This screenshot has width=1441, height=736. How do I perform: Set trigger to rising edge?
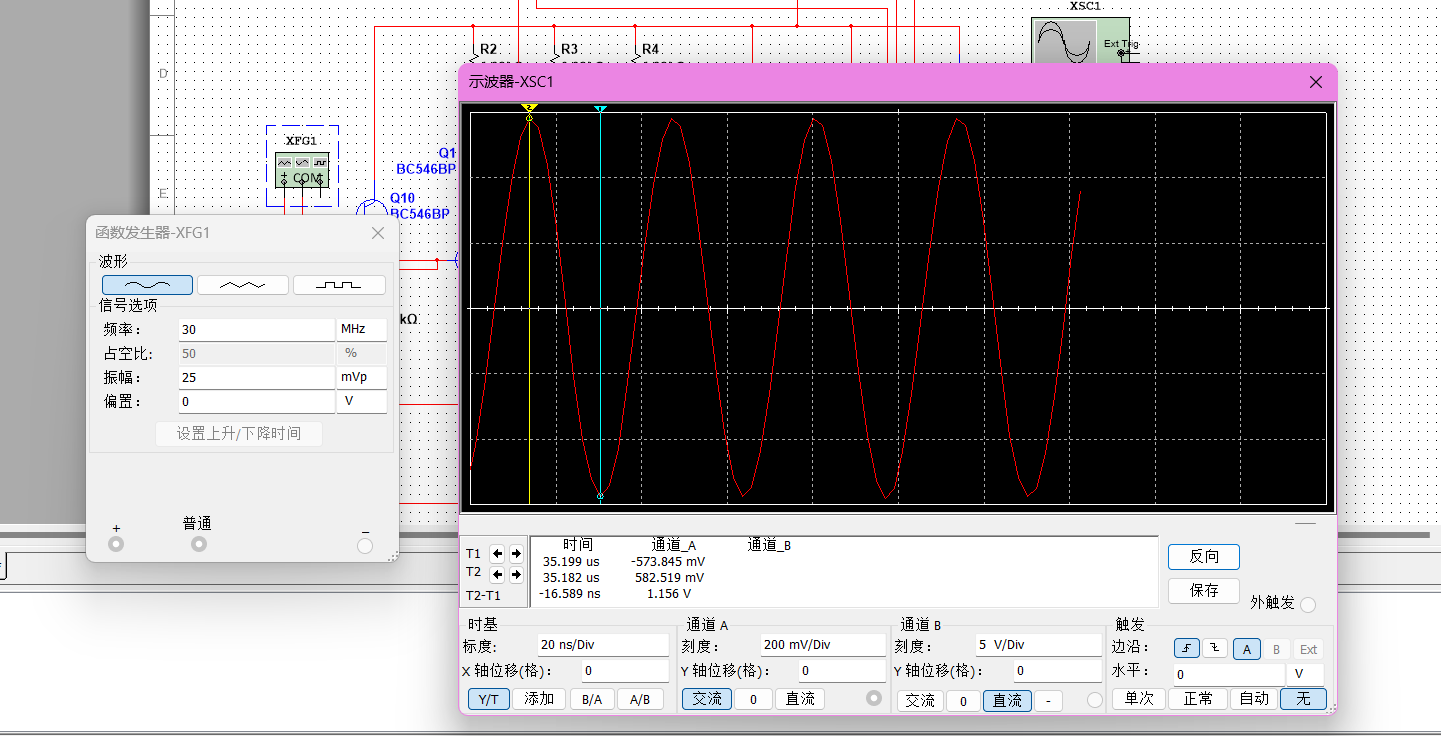click(x=1186, y=649)
